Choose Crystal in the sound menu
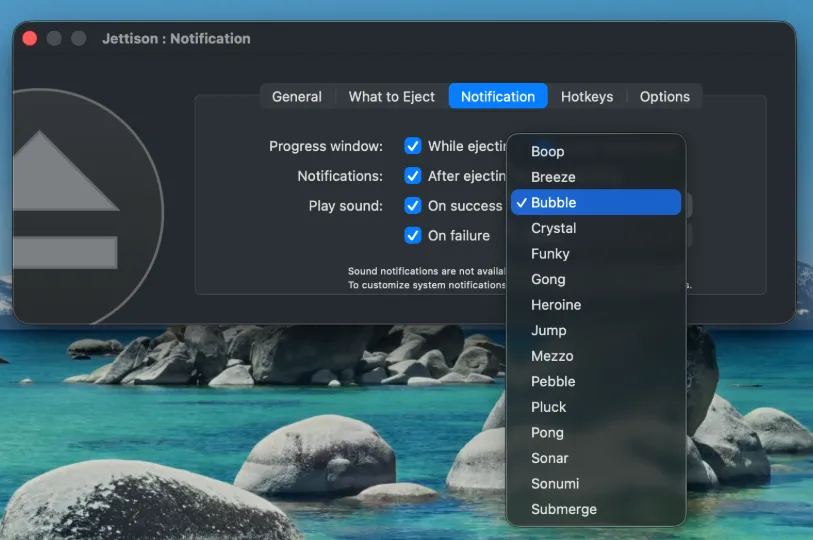The width and height of the screenshot is (813, 540). point(596,228)
